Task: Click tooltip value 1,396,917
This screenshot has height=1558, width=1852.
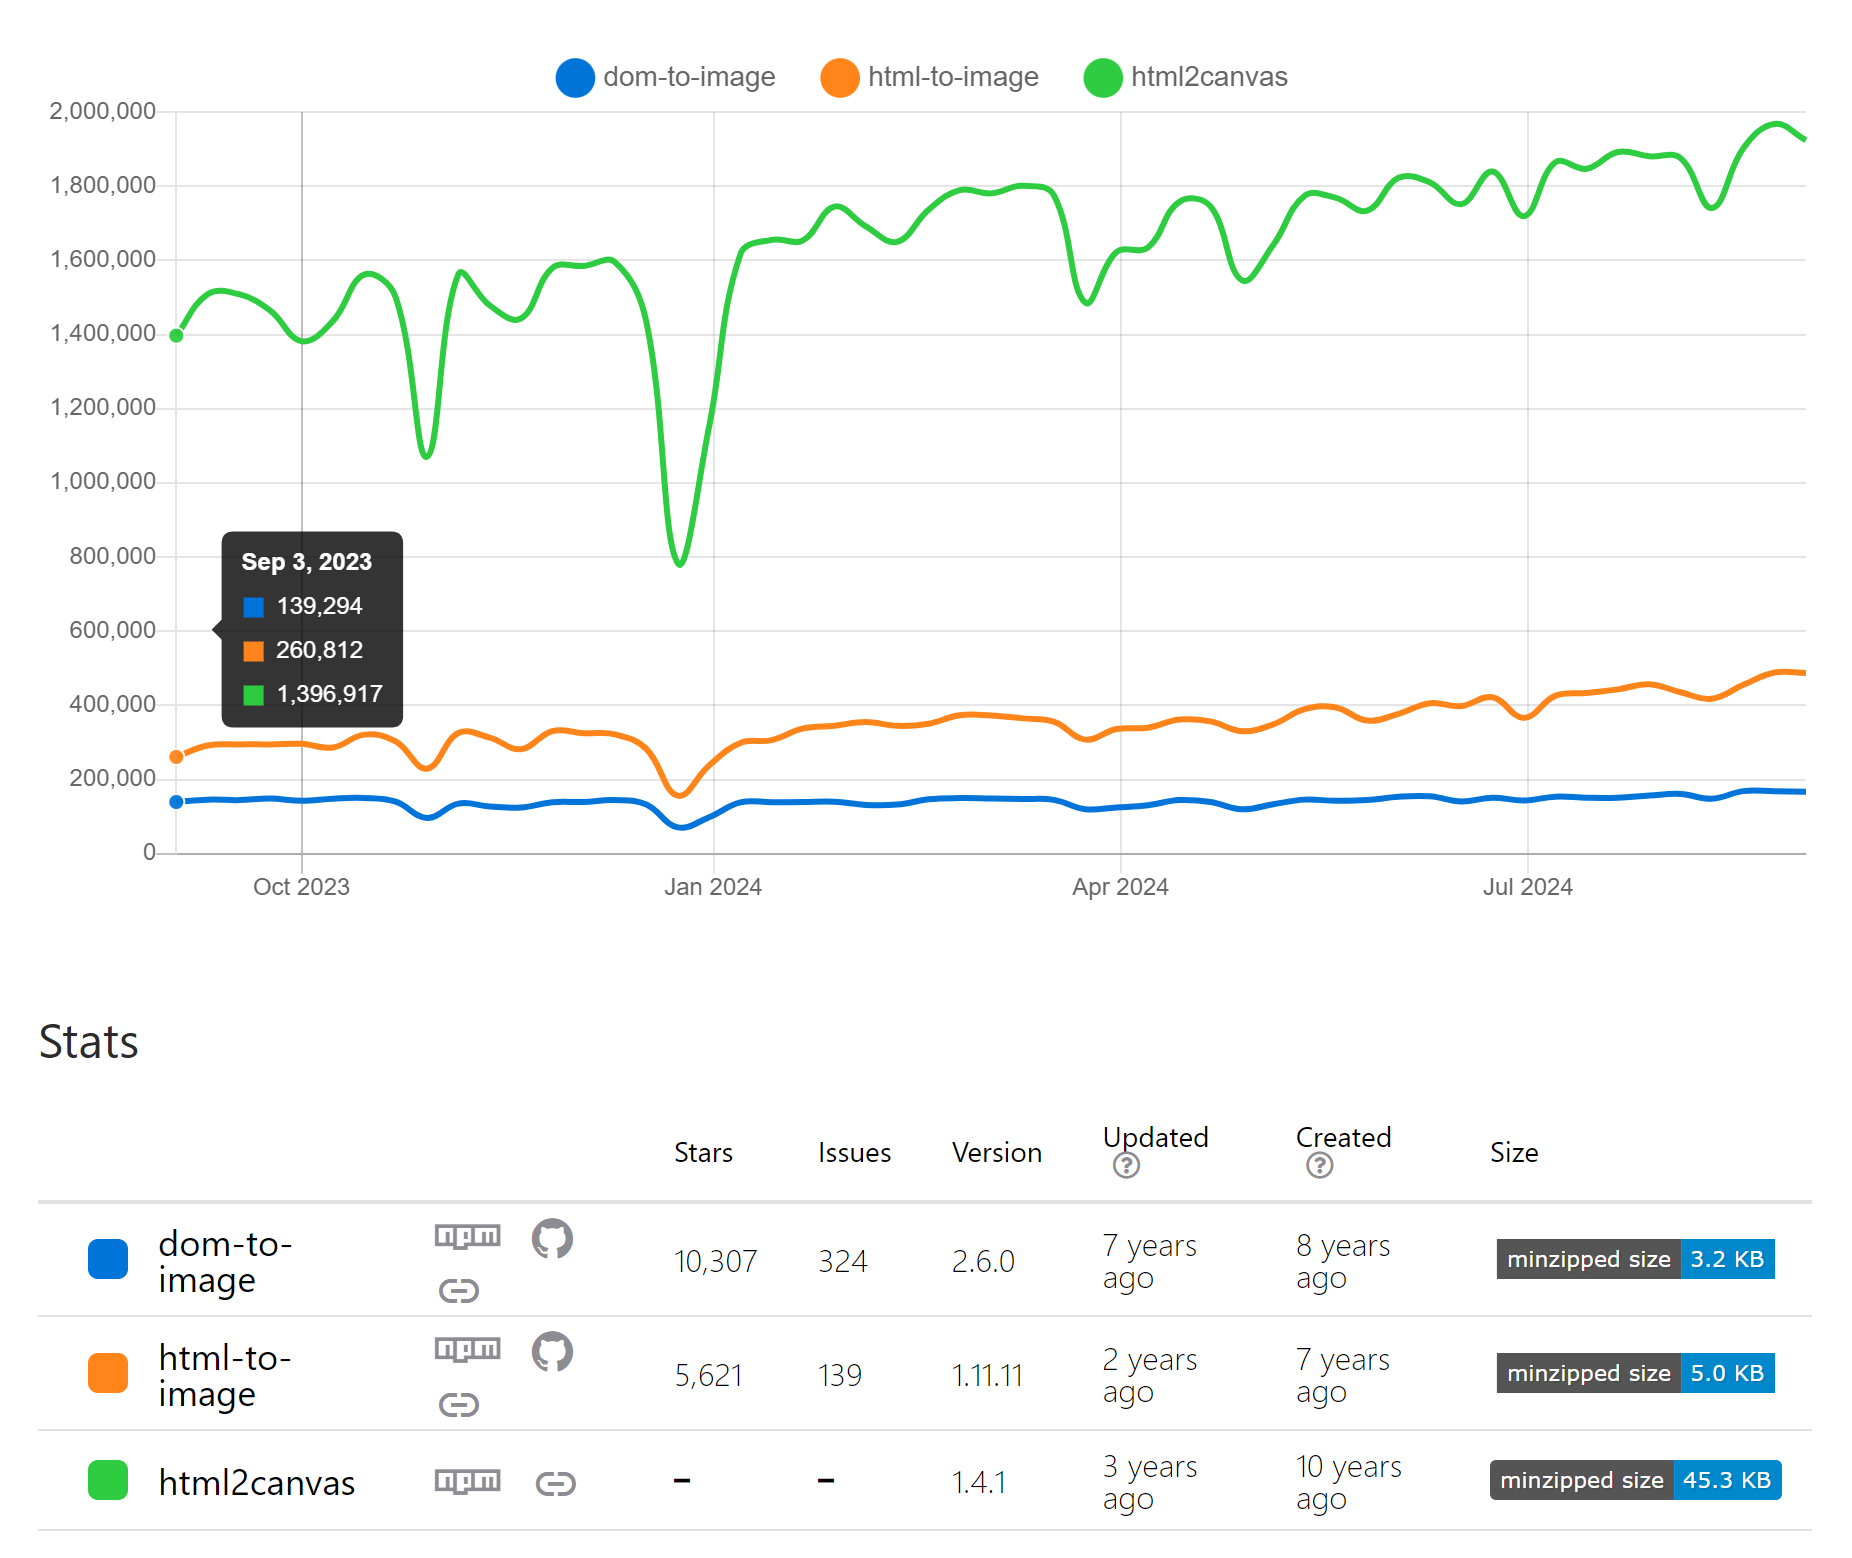Action: pyautogui.click(x=329, y=694)
